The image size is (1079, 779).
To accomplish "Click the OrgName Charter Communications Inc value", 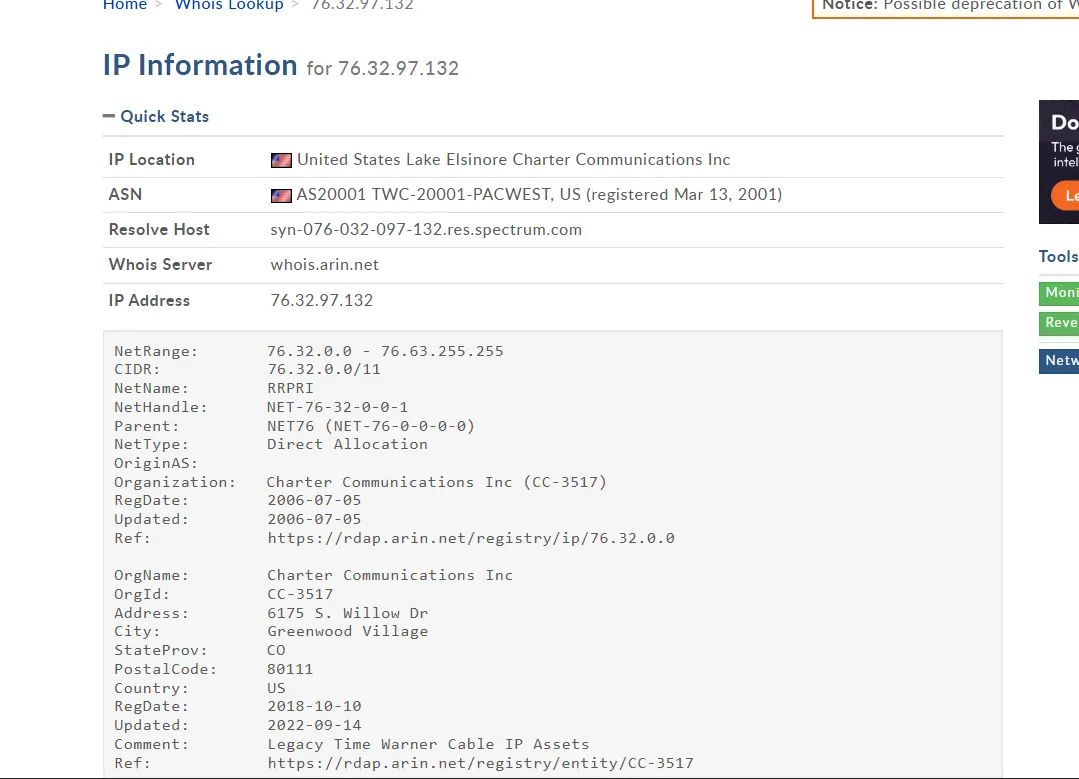I will (390, 575).
